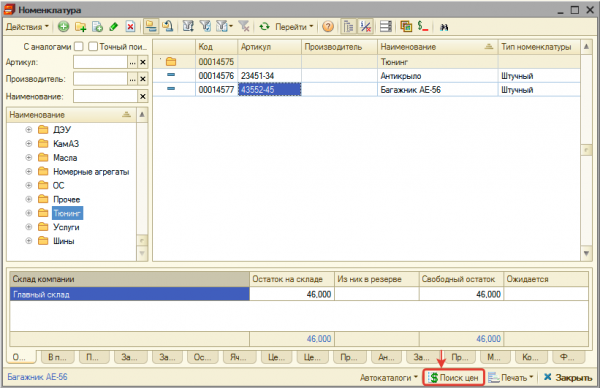Click the ellipsis button beside Производитель field

coord(132,79)
